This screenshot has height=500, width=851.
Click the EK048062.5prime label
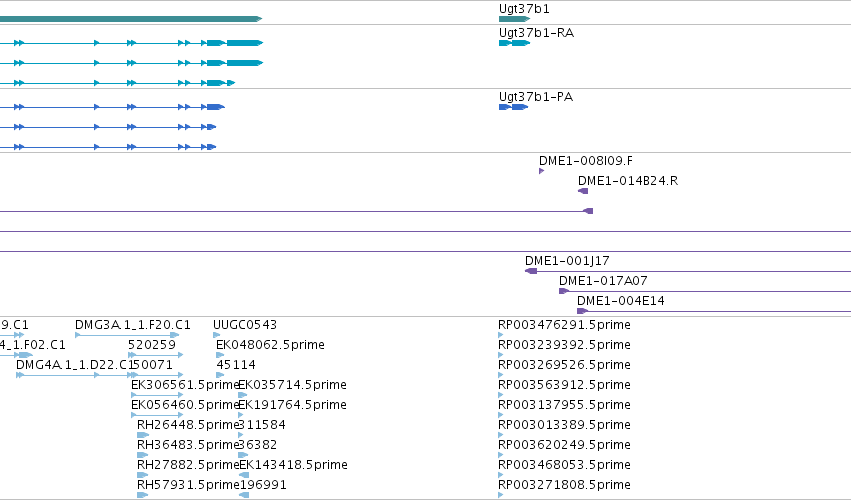click(270, 345)
